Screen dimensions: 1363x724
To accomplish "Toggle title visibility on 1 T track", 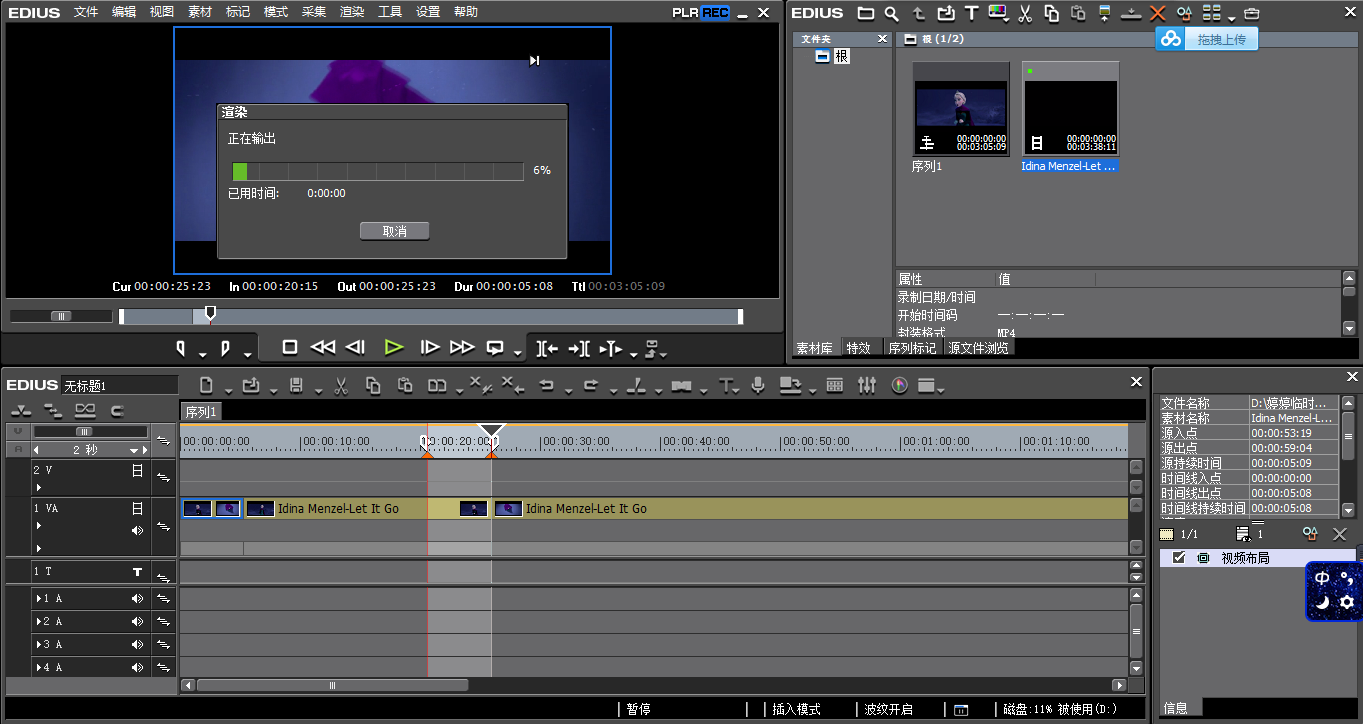I will (137, 572).
